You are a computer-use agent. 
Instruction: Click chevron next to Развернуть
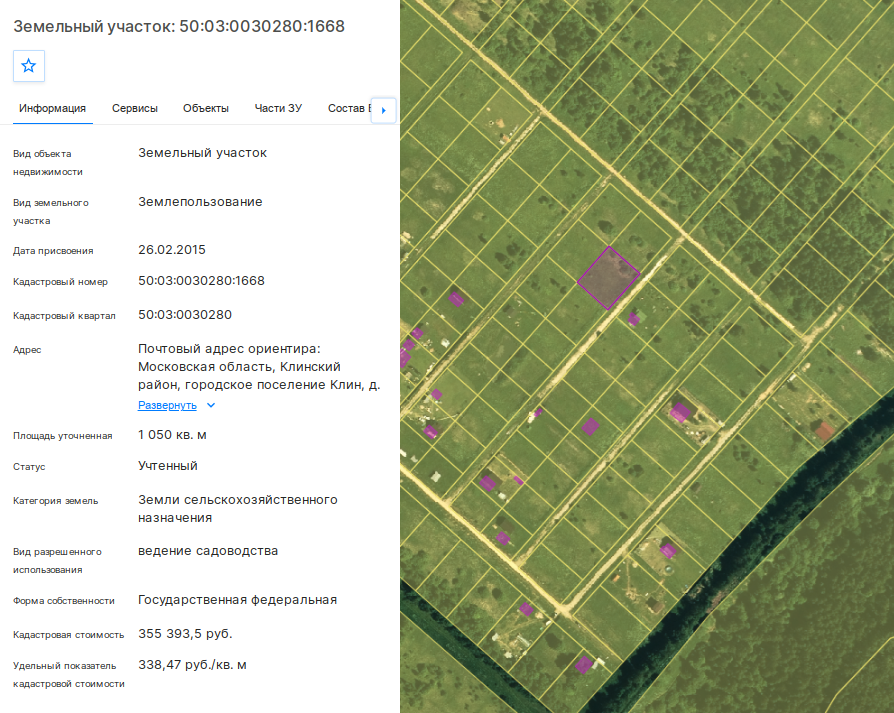pos(210,405)
